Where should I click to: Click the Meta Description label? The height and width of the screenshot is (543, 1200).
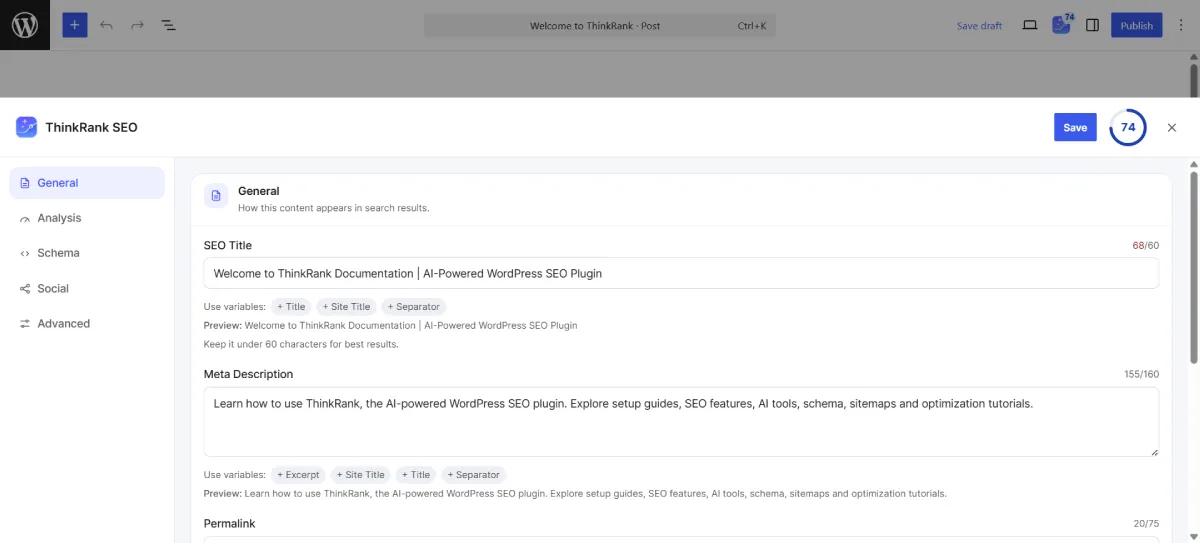click(x=249, y=374)
